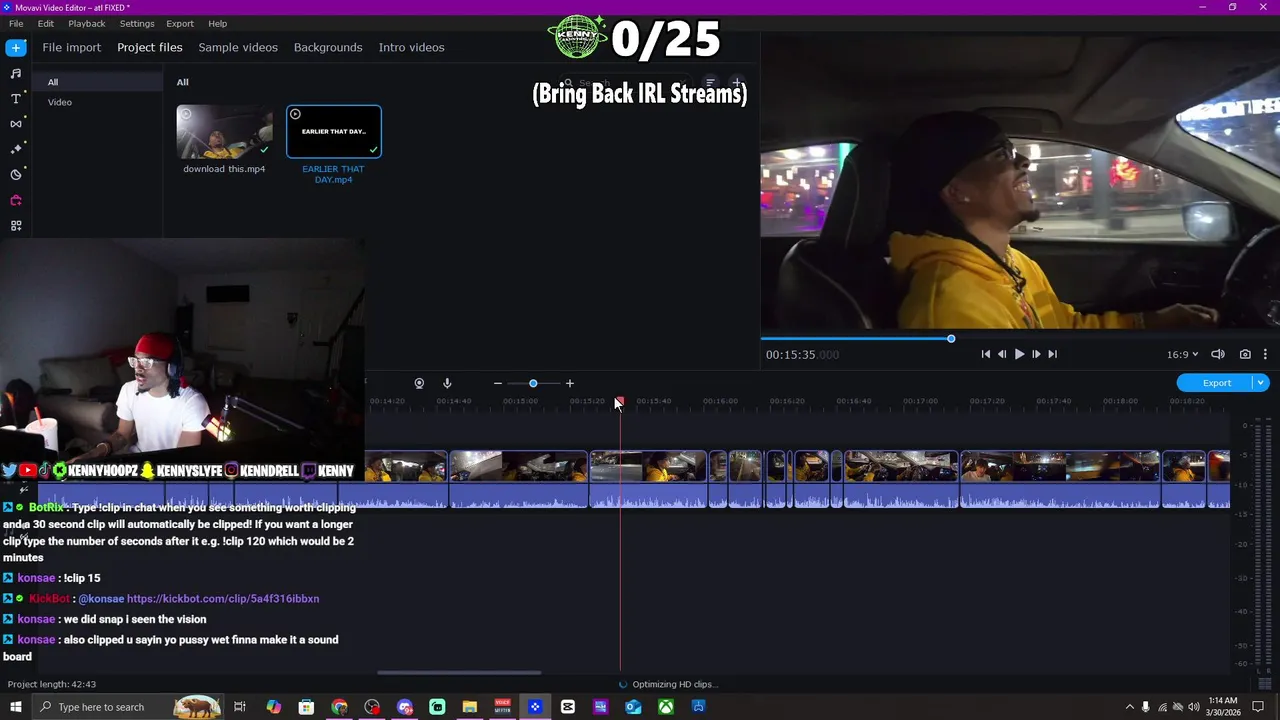Click the Project length: 42:43 status text
The image size is (1280, 720).
pos(52,684)
